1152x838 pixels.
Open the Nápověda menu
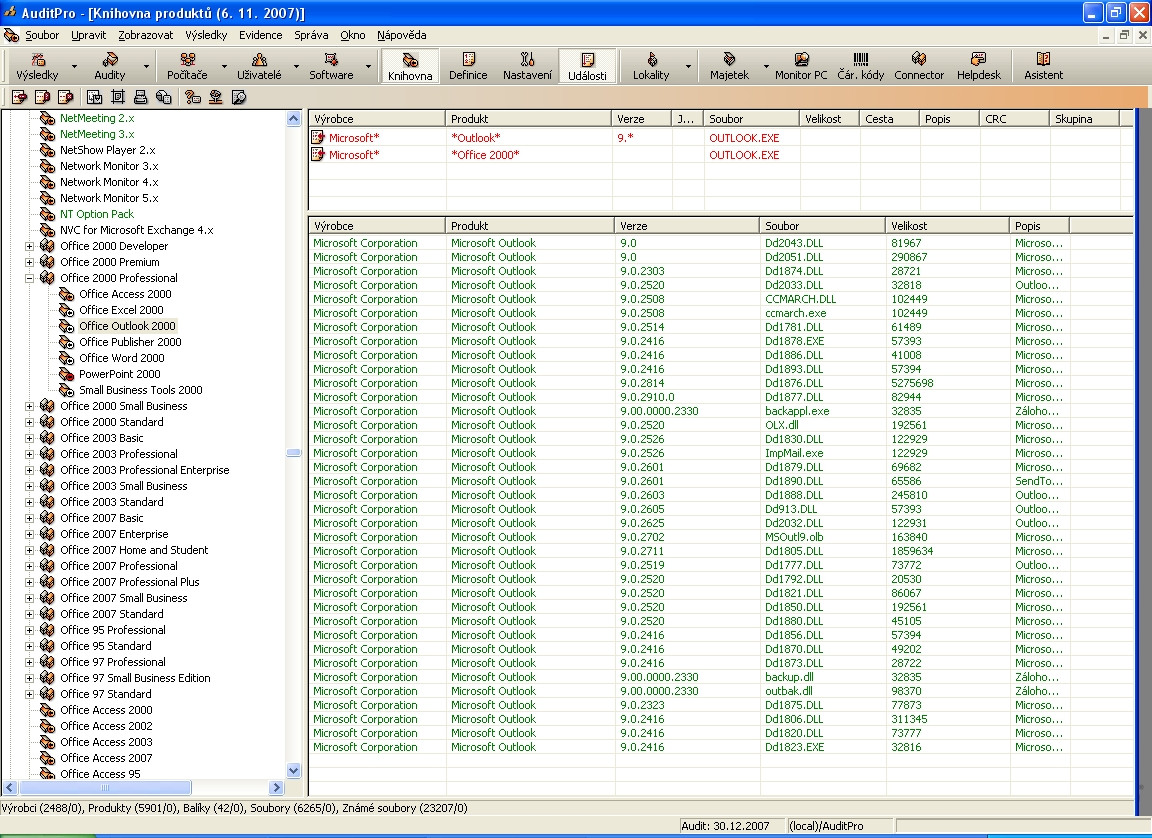[x=401, y=35]
